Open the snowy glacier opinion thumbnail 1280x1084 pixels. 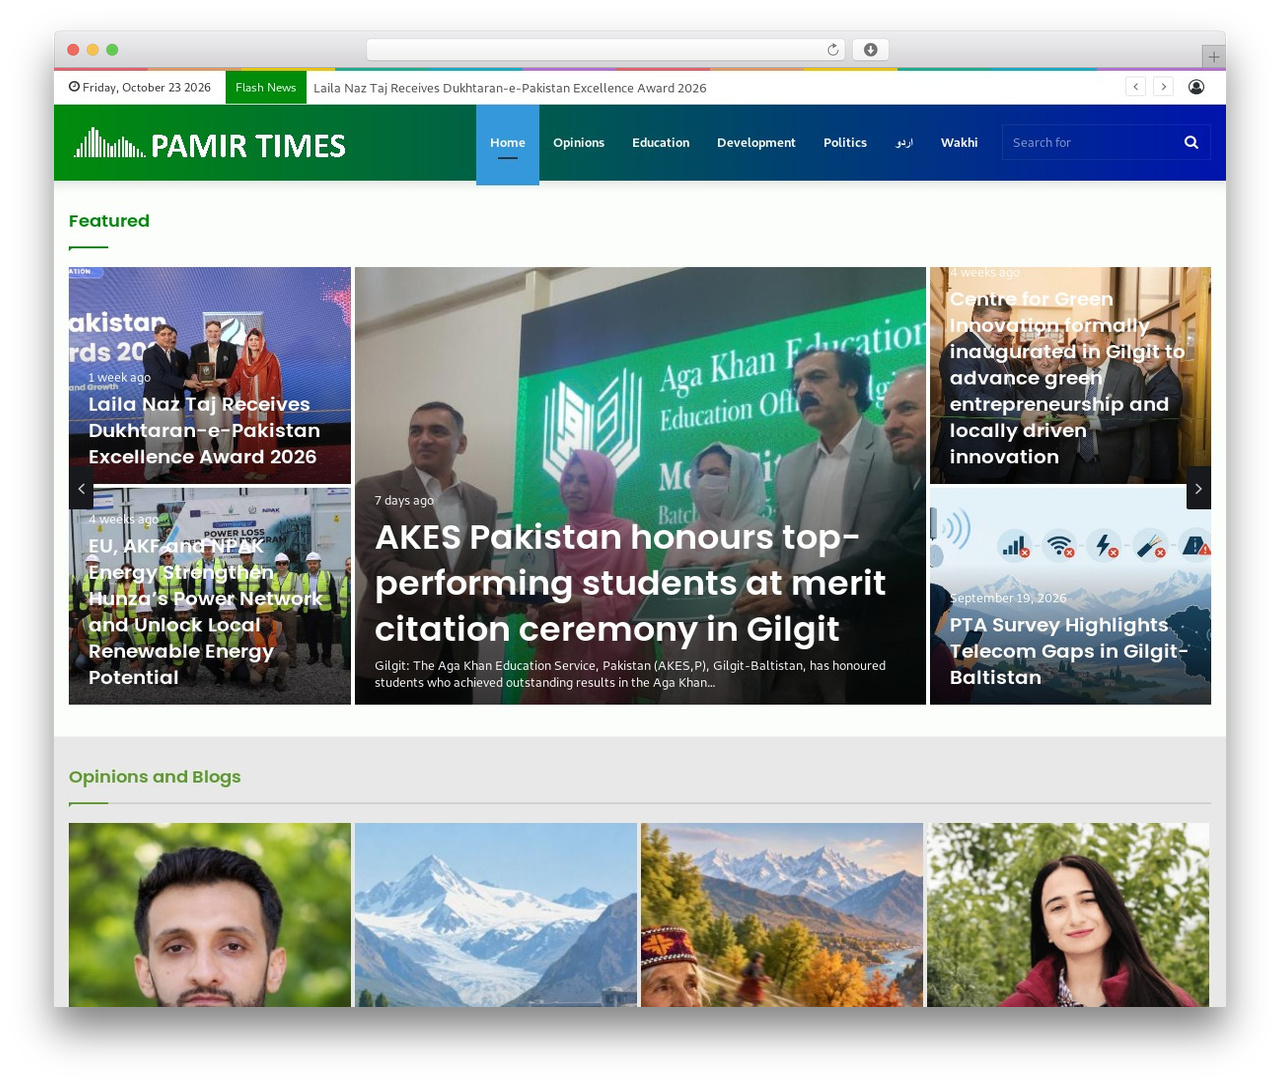496,915
